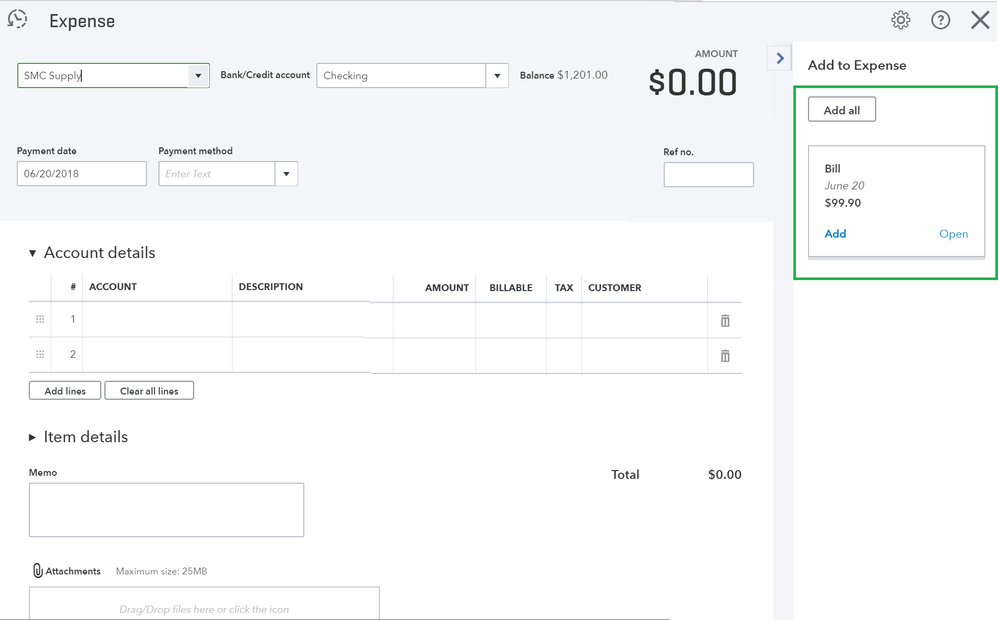Open the Bank/Credit account dropdown arrow
Viewport: 999px width, 620px height.
(497, 76)
